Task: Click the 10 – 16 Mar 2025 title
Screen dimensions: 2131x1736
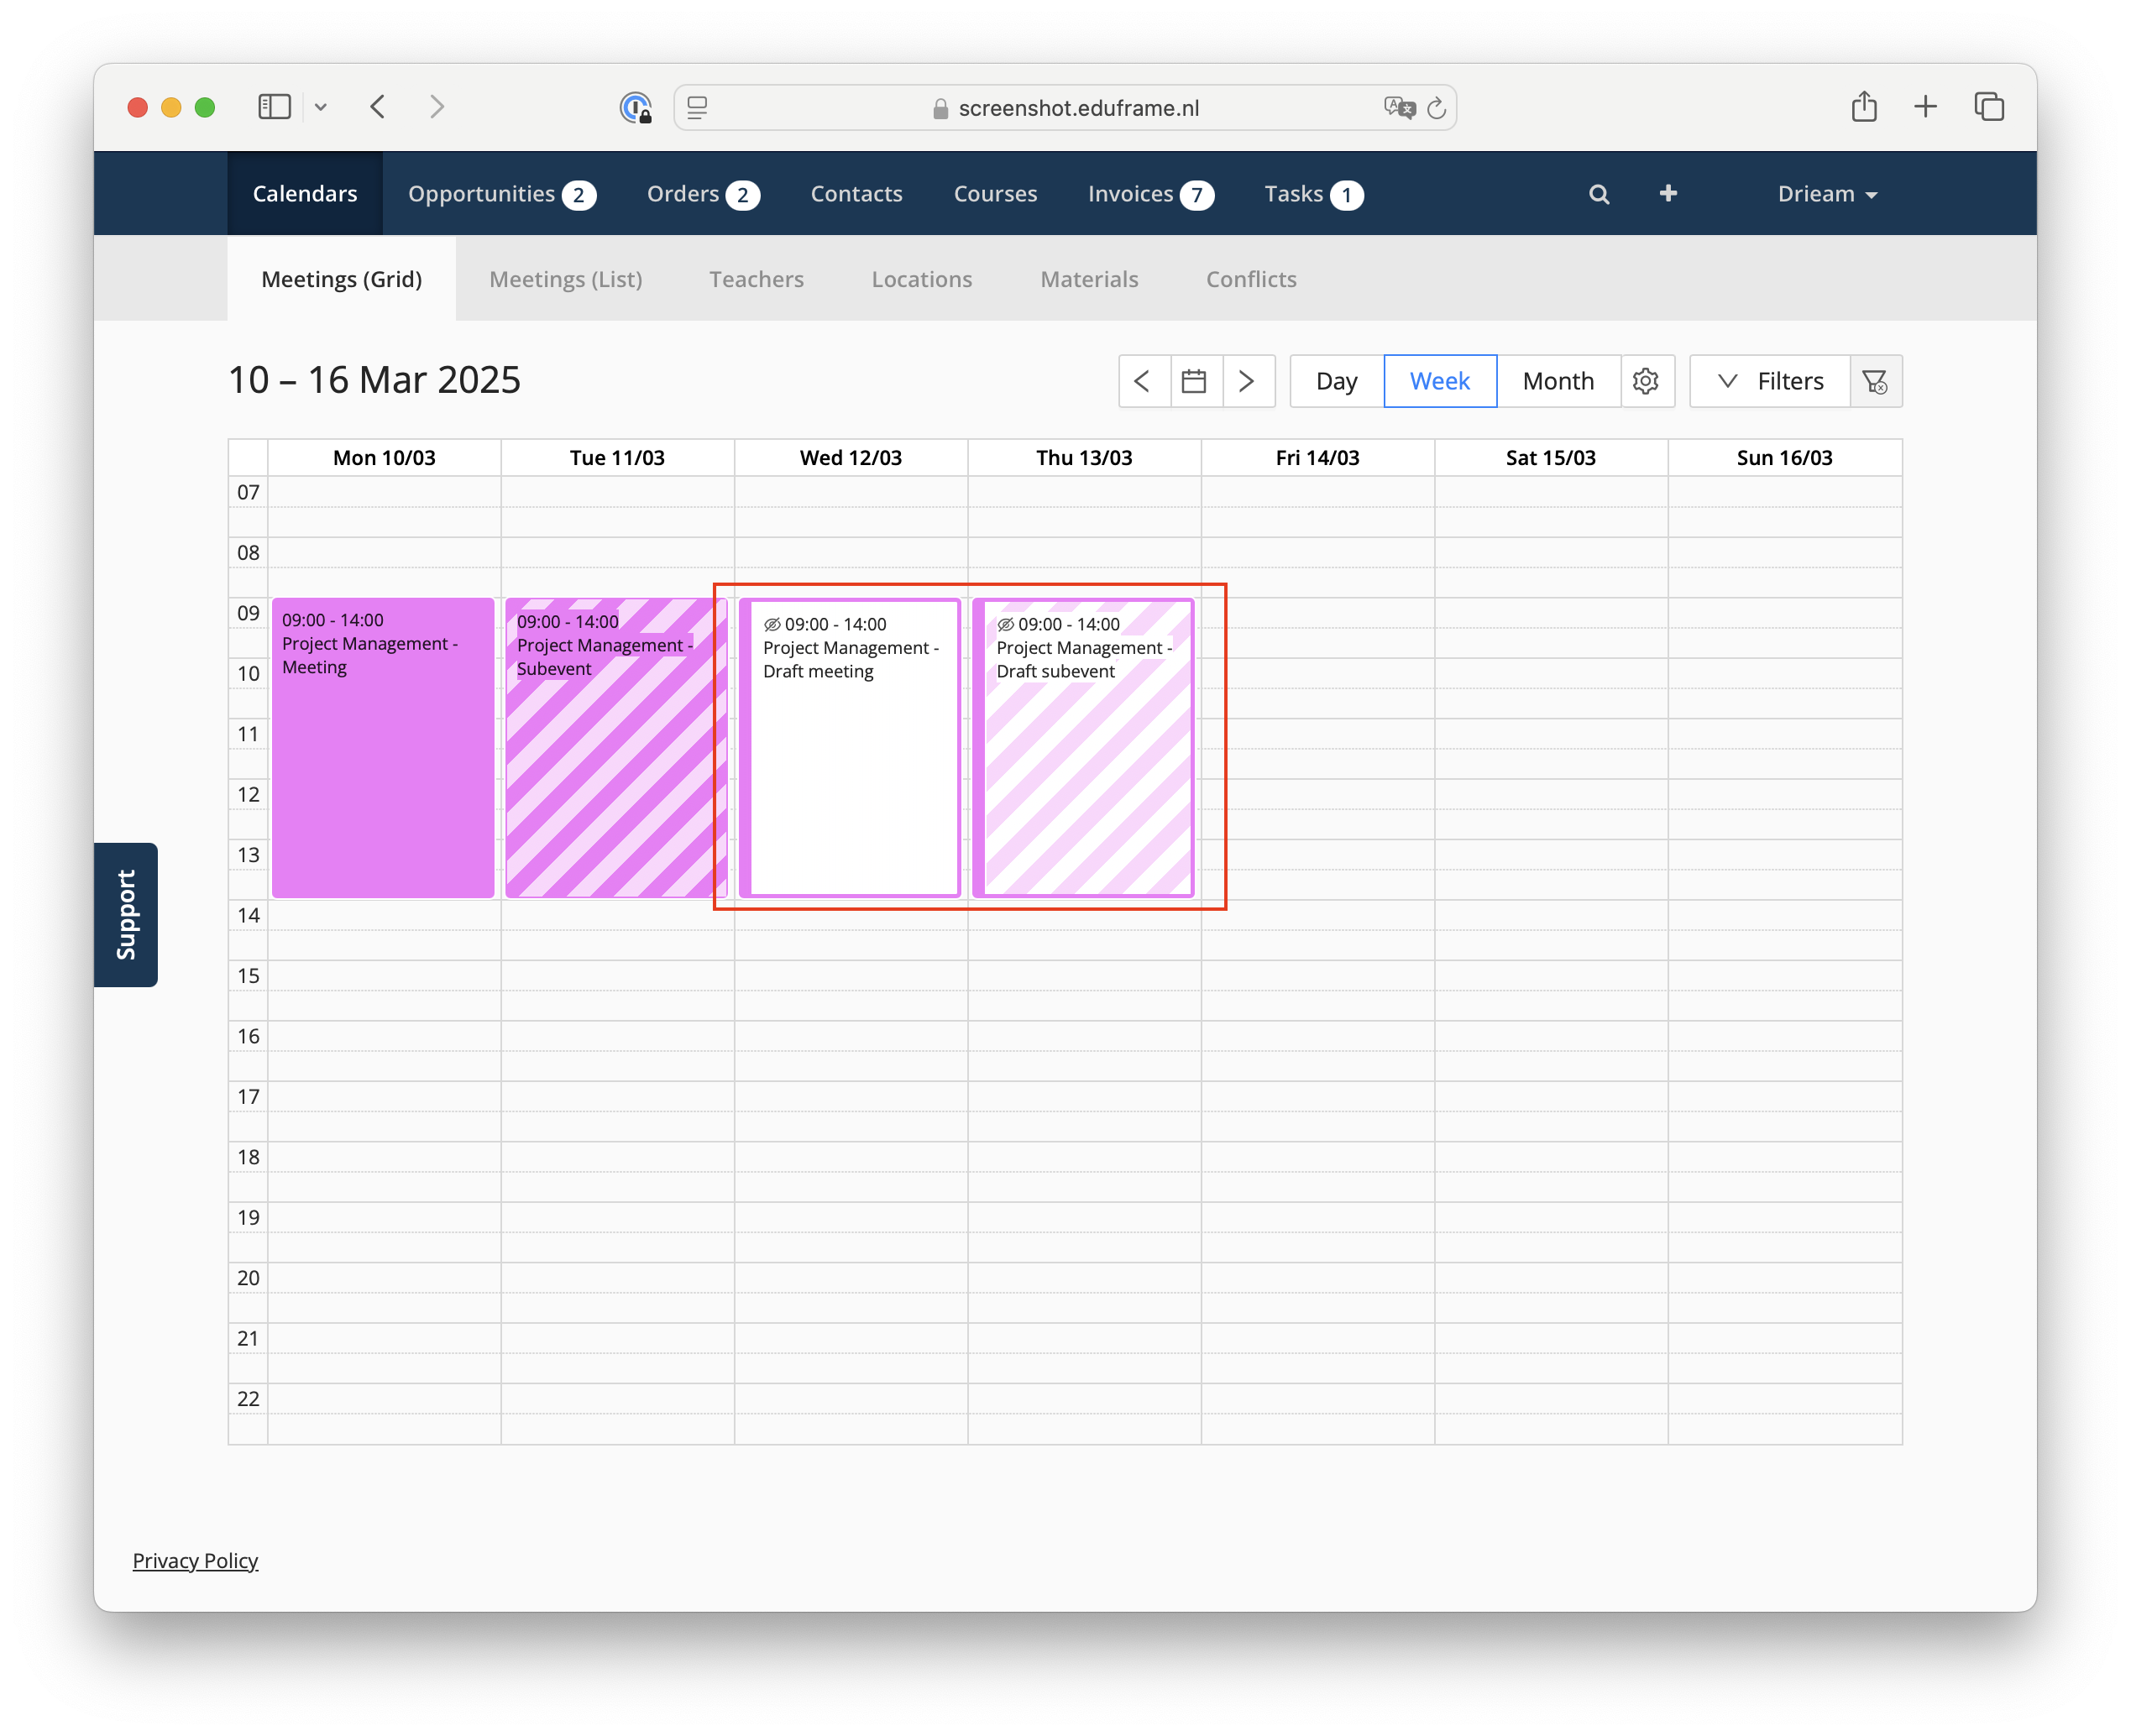Action: pyautogui.click(x=374, y=380)
